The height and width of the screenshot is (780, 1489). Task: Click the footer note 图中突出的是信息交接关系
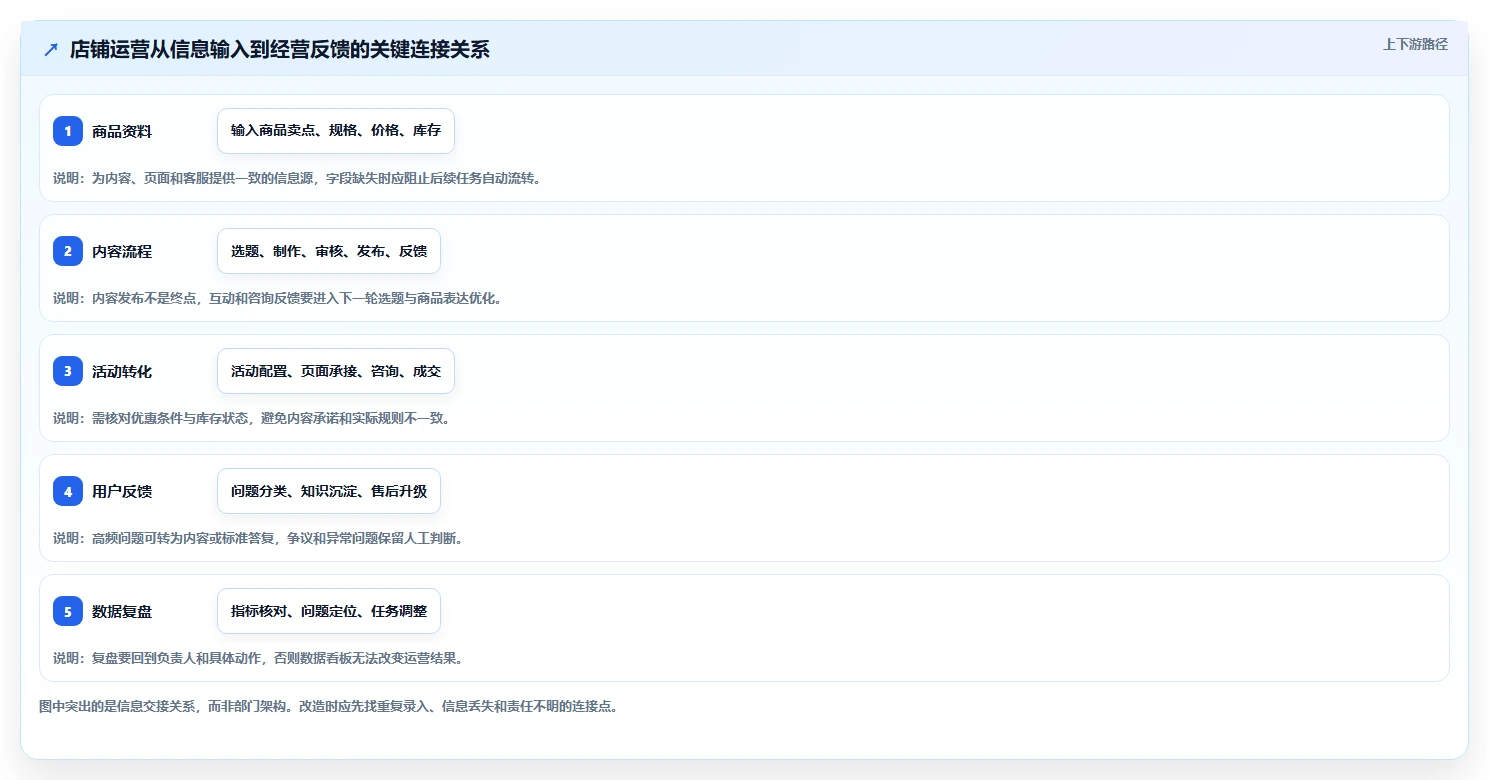tap(329, 706)
